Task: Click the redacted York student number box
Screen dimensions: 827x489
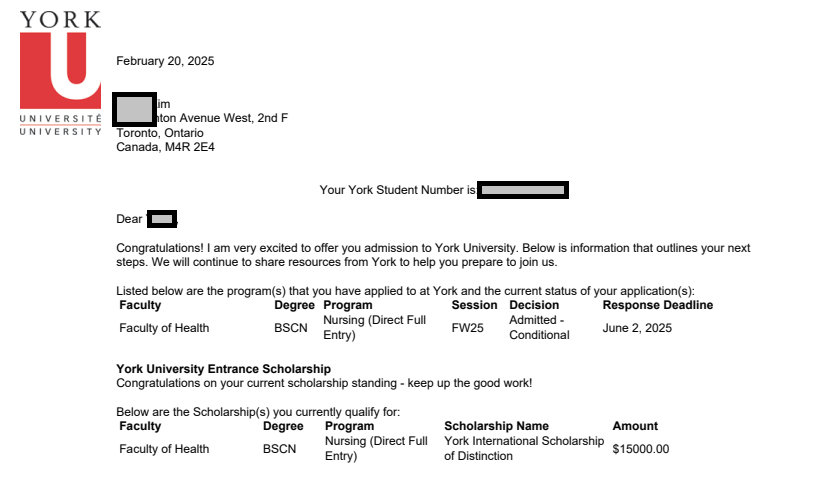Action: point(523,190)
